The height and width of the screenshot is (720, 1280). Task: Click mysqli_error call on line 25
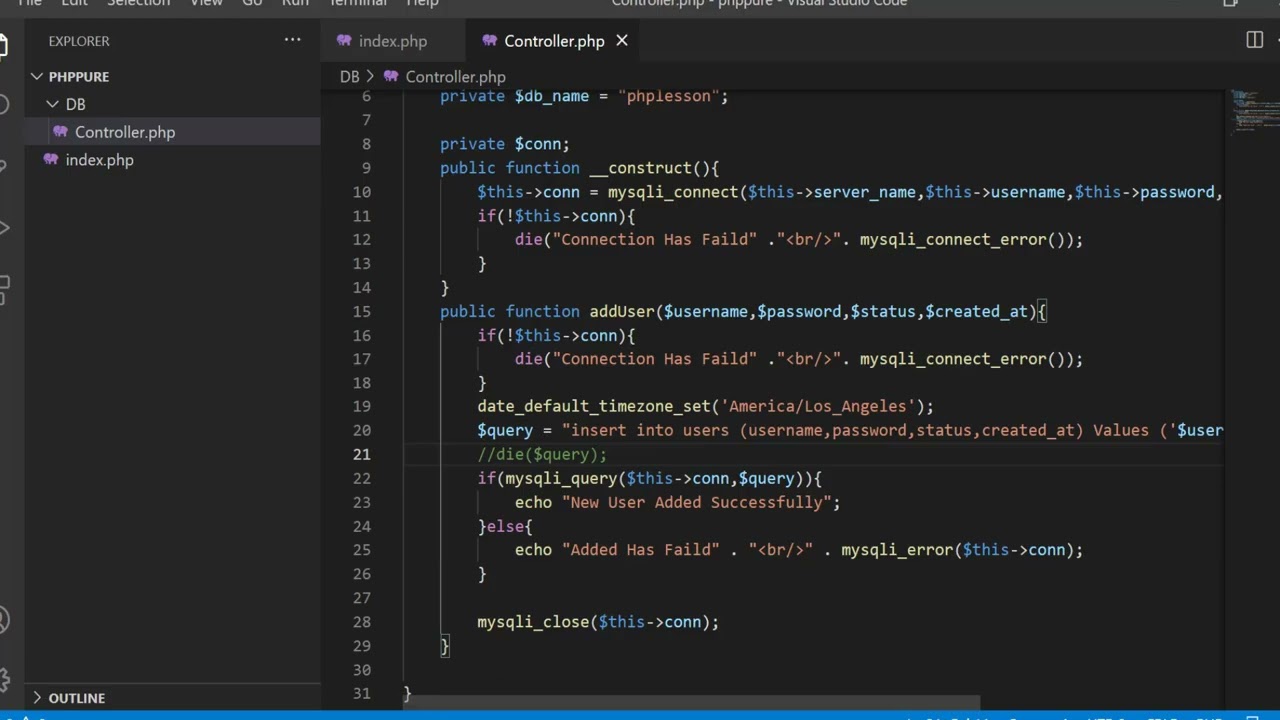[897, 550]
